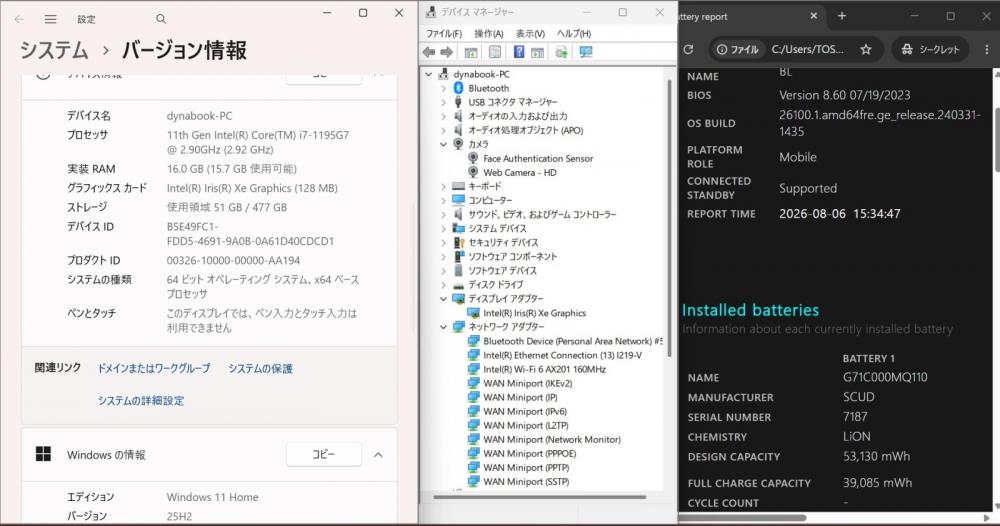The image size is (1000, 526).
Task: Select the Web Camera - HD device
Action: pyautogui.click(x=520, y=172)
